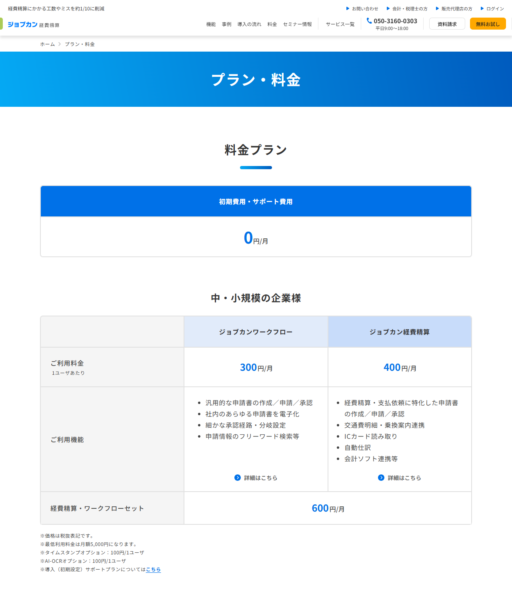Click the circle arrow icon under ジョブカン経費精算 features

click(381, 478)
